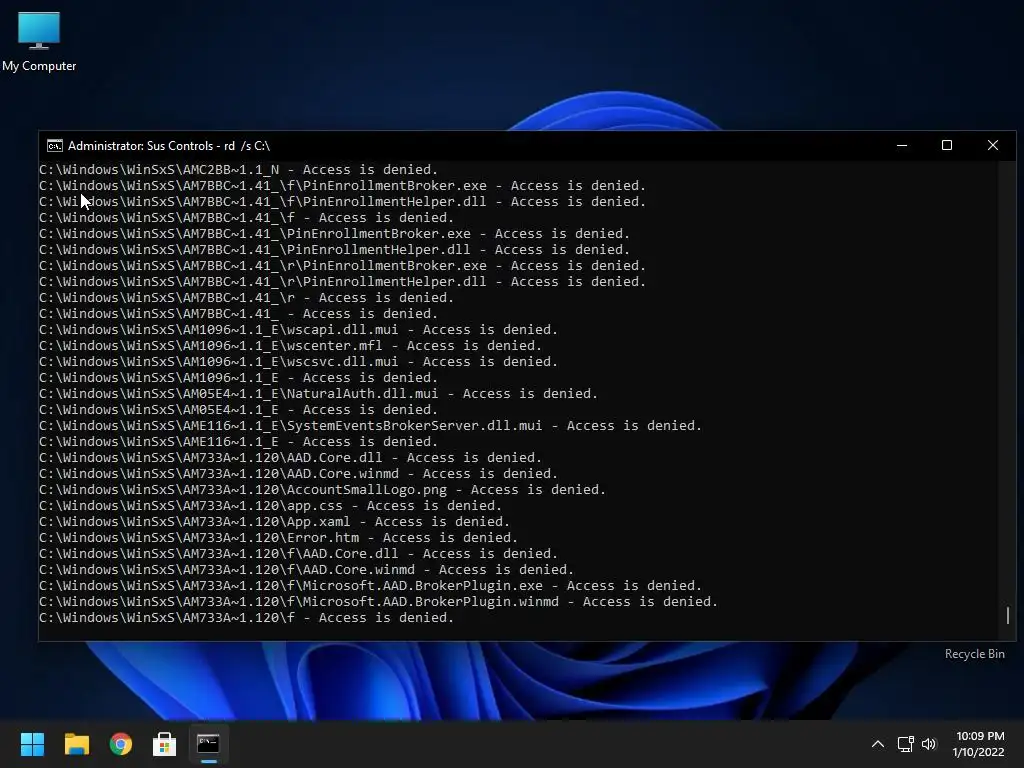The width and height of the screenshot is (1024, 768).
Task: Click the line with 'f\Microsoft.AAD.BrokerPlugin.exe'
Action: coord(370,586)
